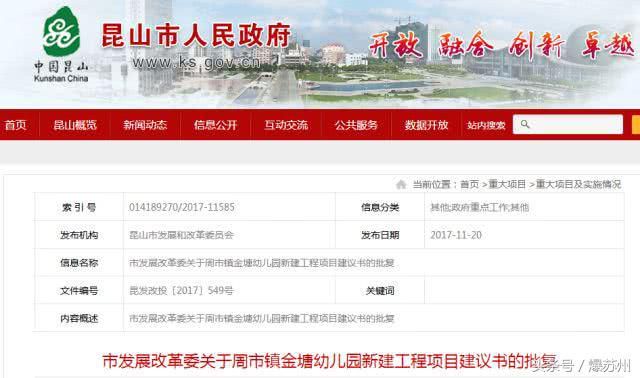Viewport: 640px width, 378px height.
Task: Click the 昆山市人民政府 header title
Action: (196, 36)
